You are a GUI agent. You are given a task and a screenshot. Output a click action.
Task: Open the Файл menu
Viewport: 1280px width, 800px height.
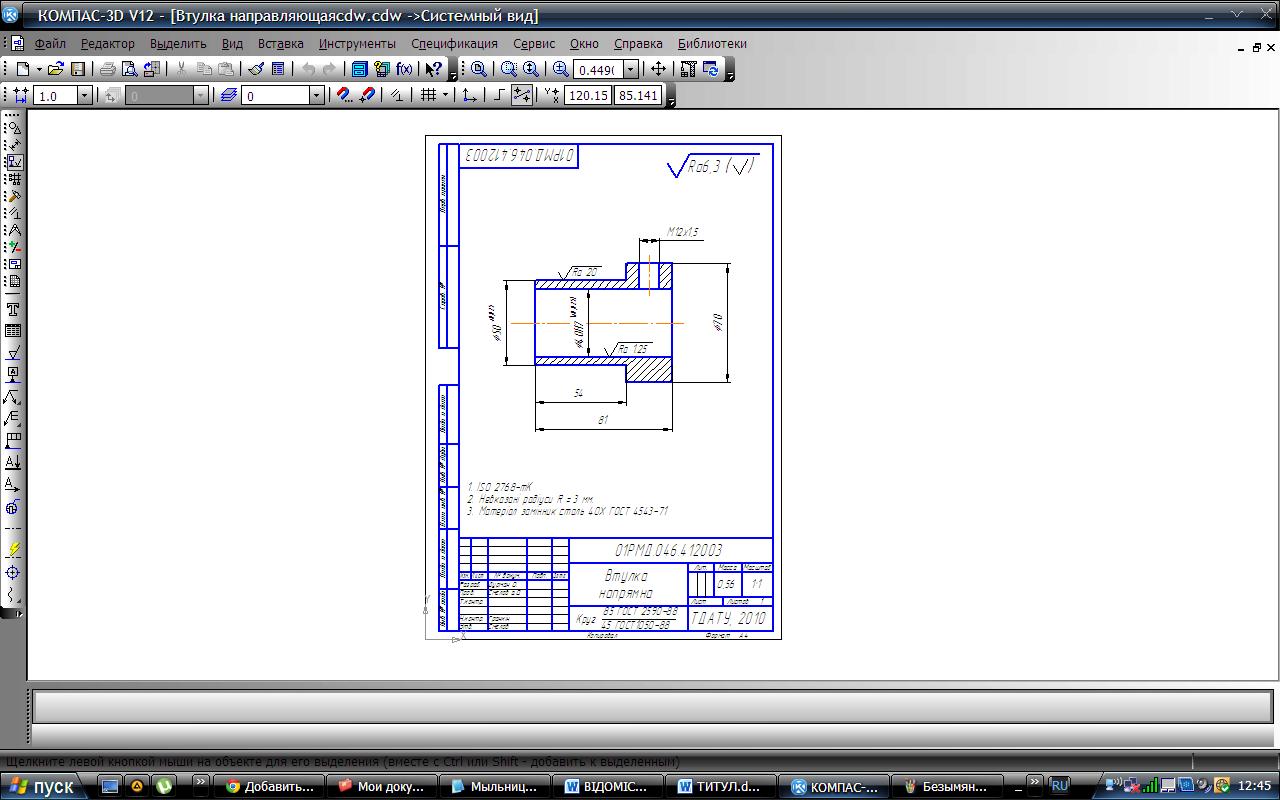(x=50, y=44)
